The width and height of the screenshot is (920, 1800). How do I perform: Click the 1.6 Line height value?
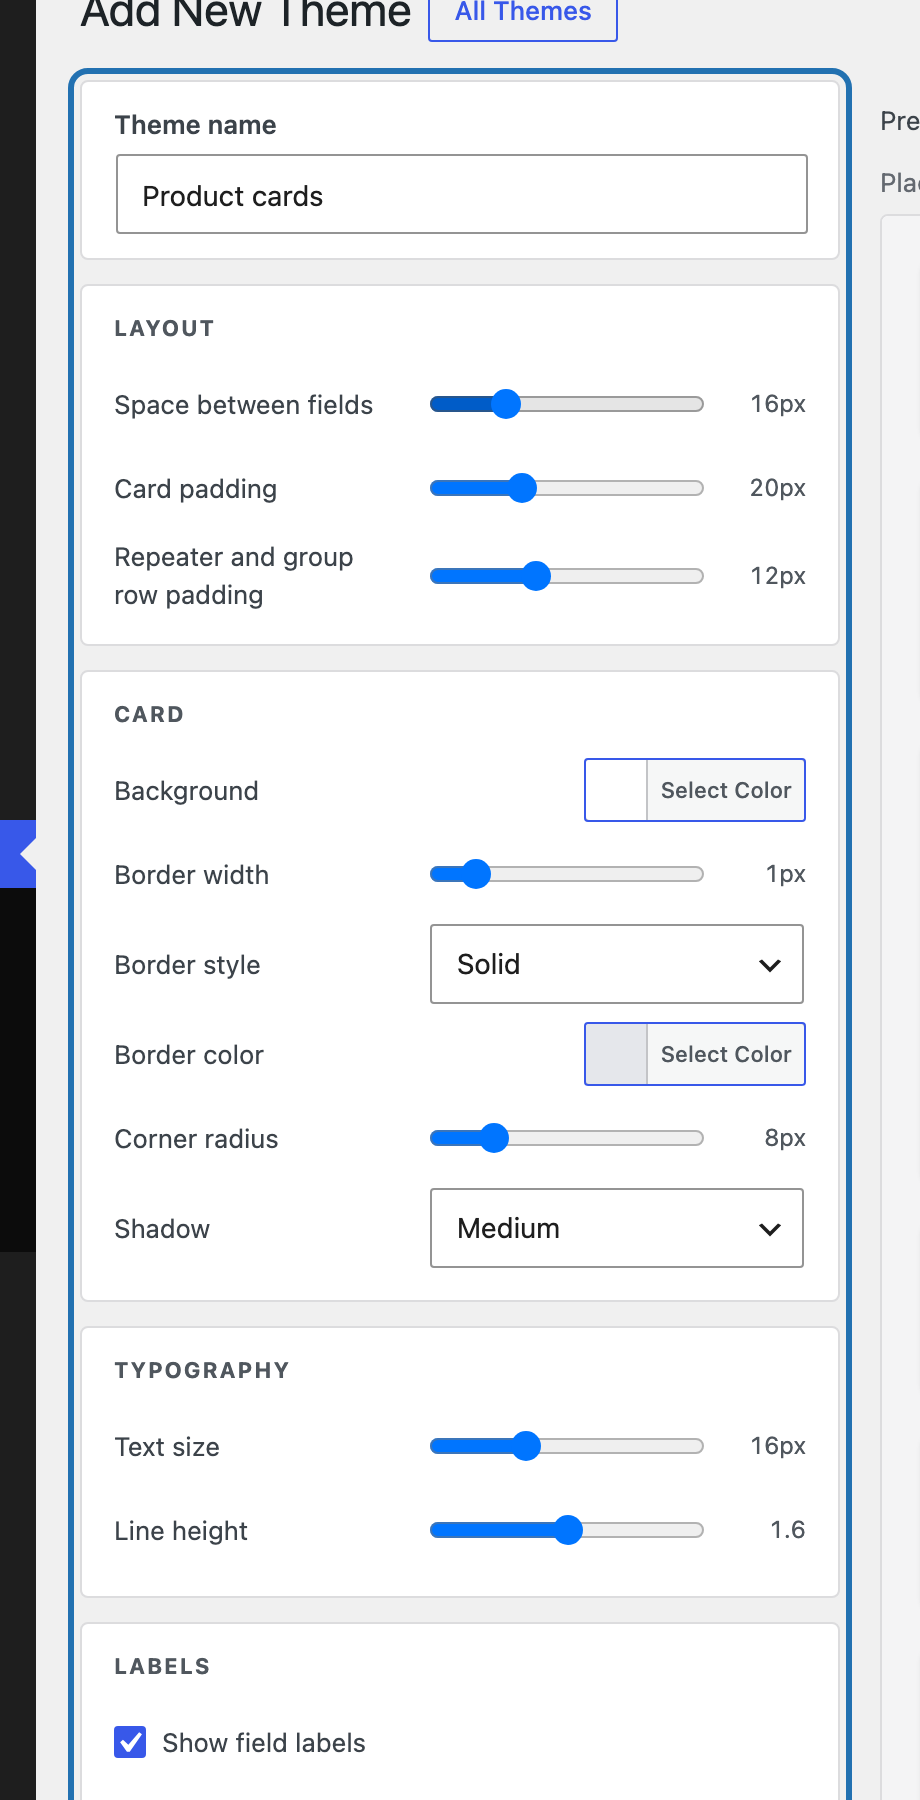pyautogui.click(x=788, y=1530)
